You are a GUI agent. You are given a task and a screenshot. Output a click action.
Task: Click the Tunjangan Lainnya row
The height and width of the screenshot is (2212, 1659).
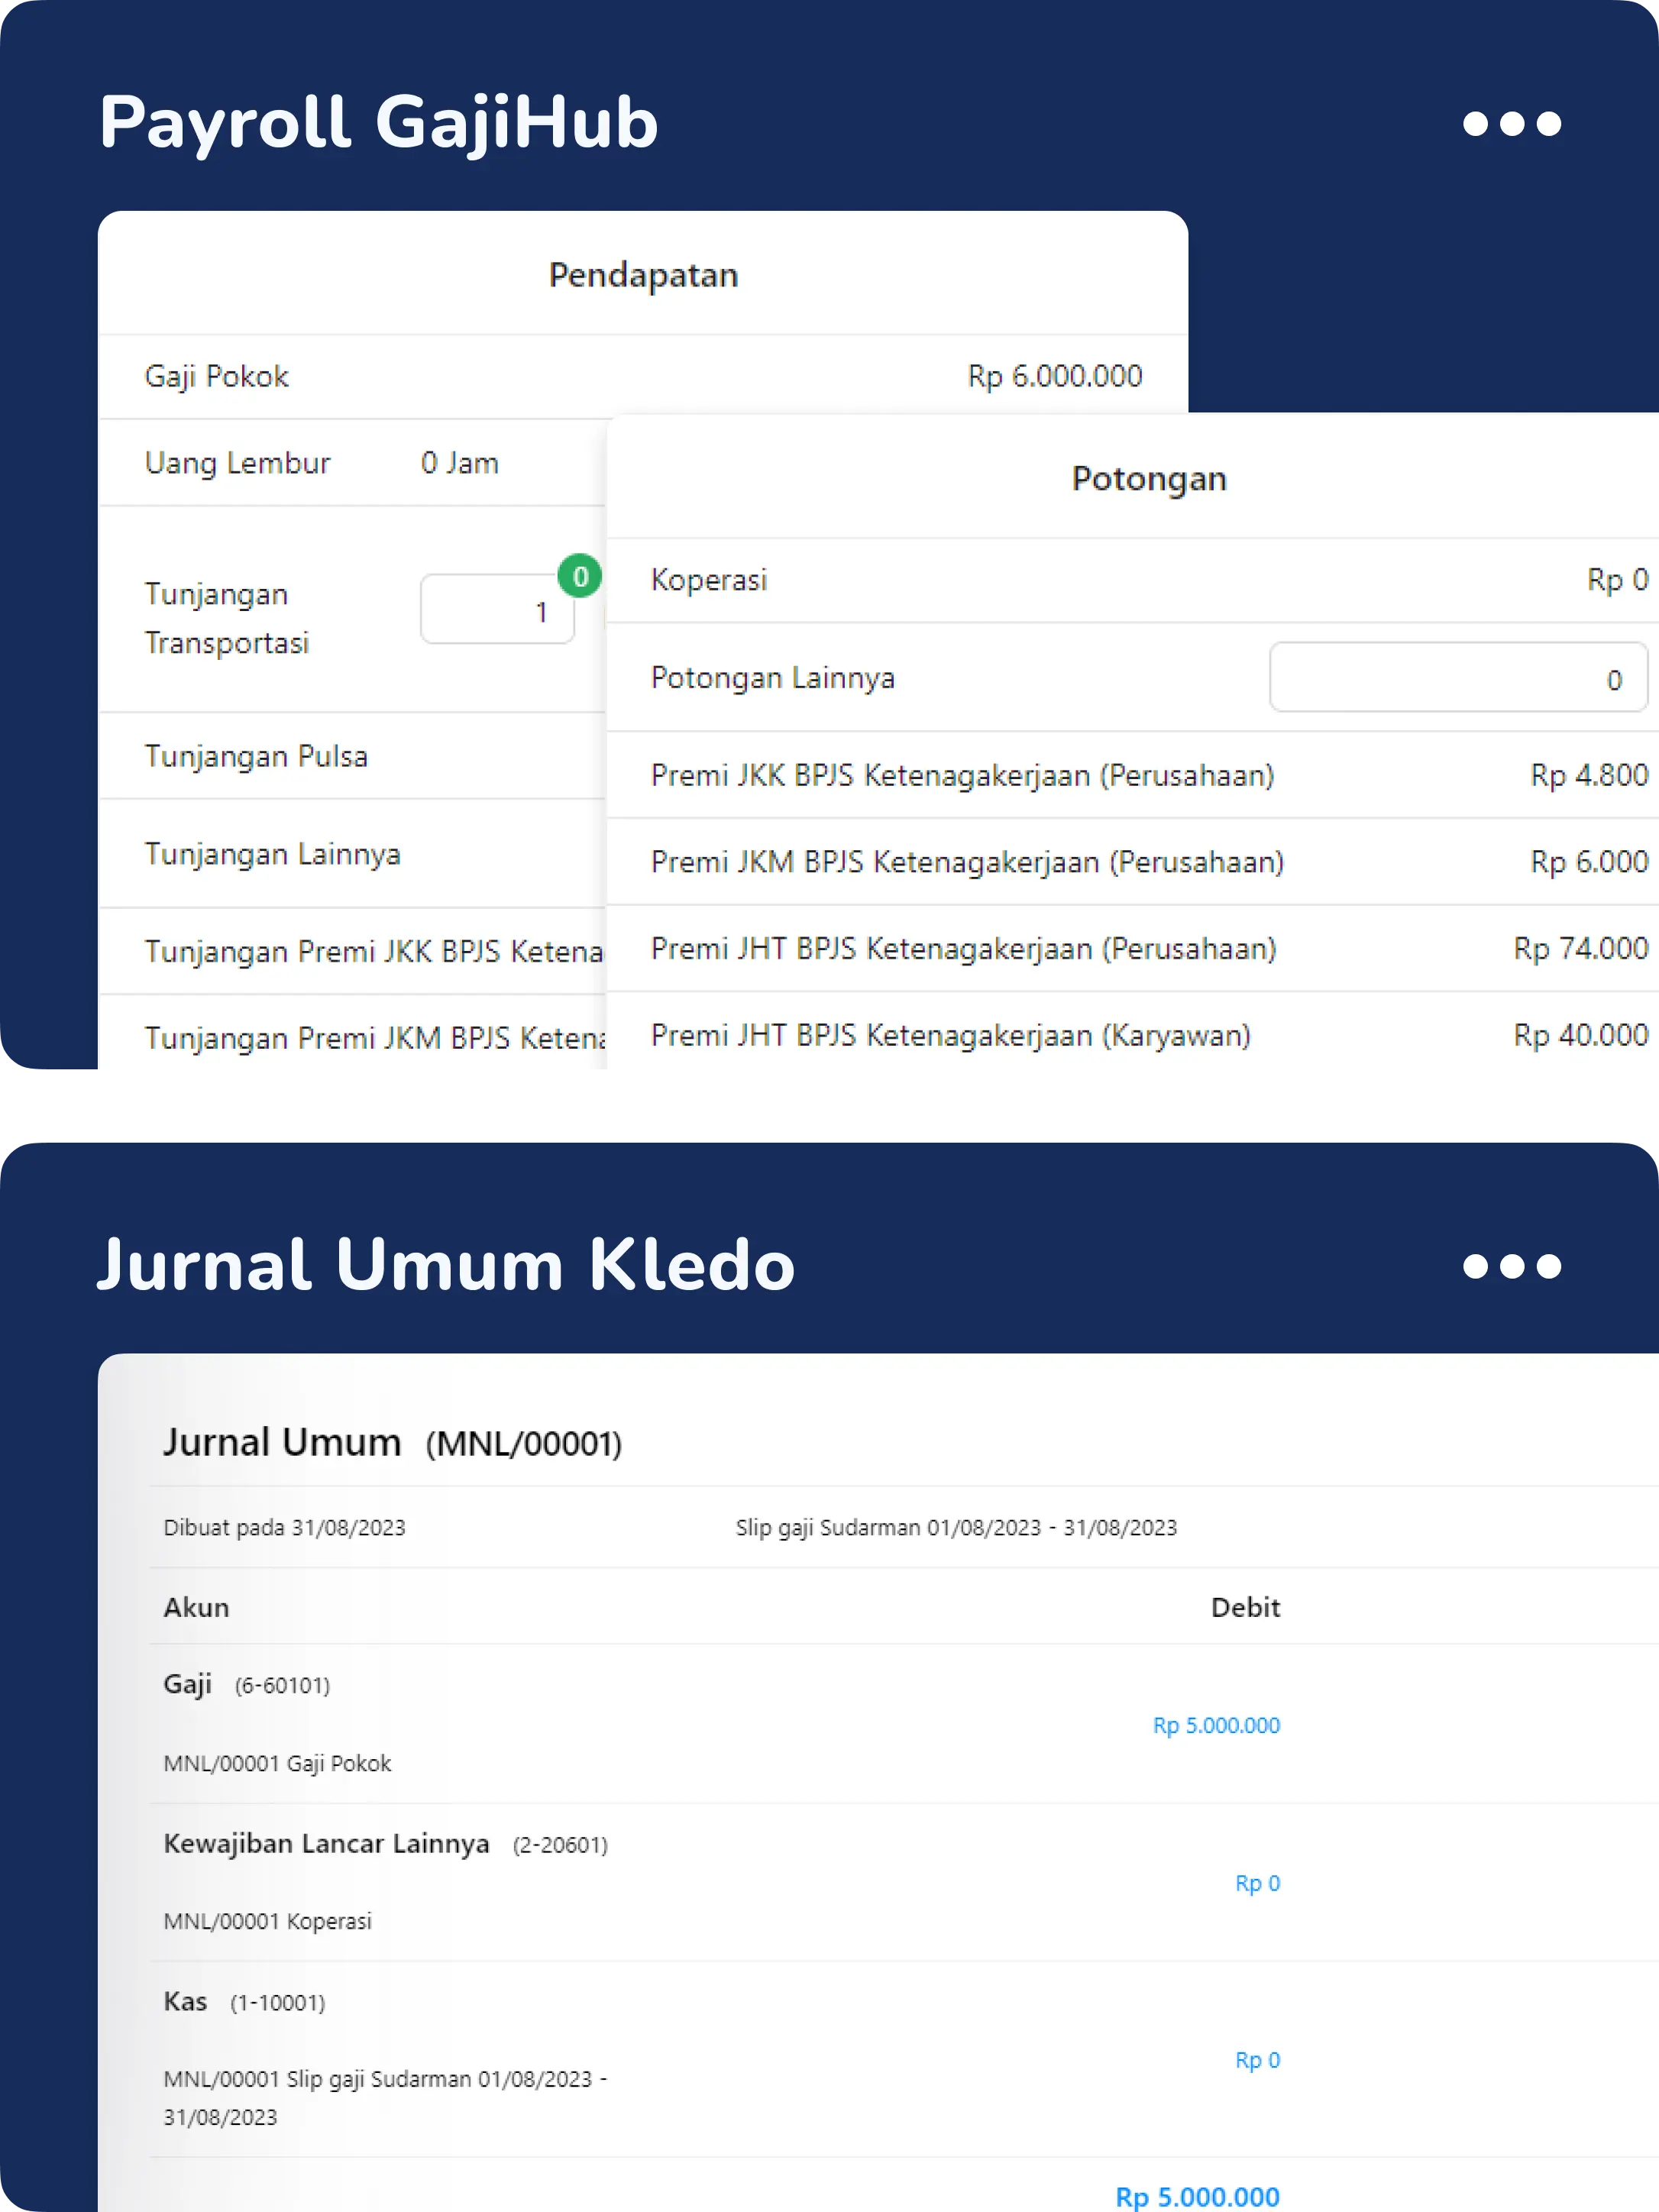(352, 854)
